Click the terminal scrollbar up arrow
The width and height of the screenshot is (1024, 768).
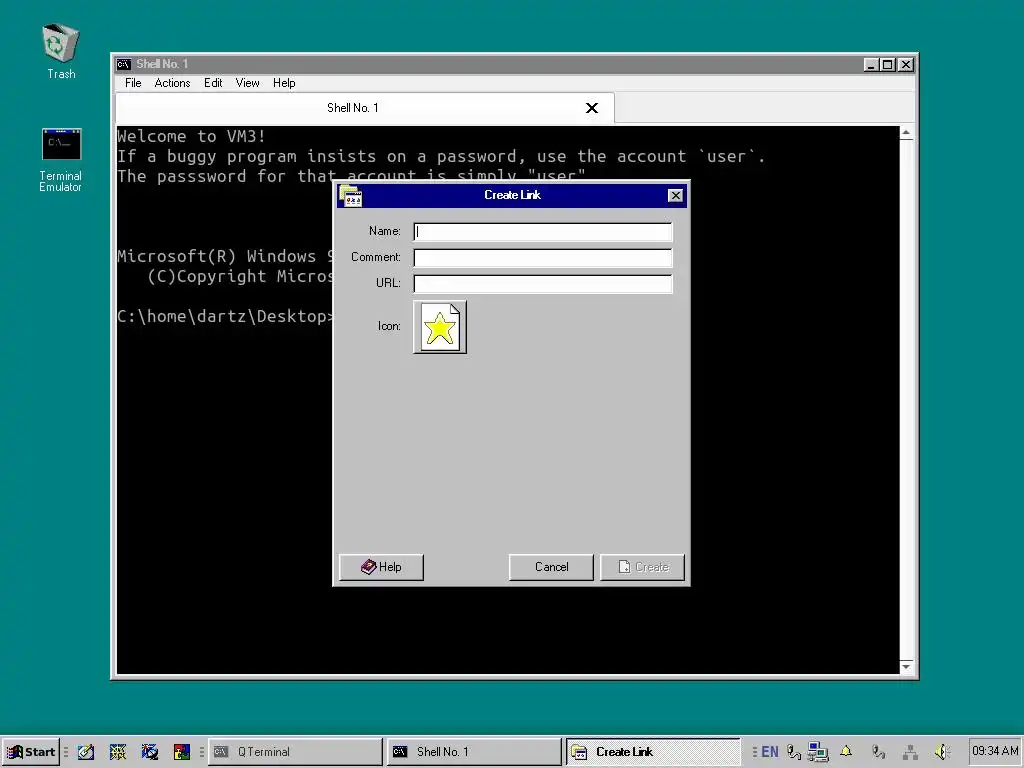[x=906, y=133]
